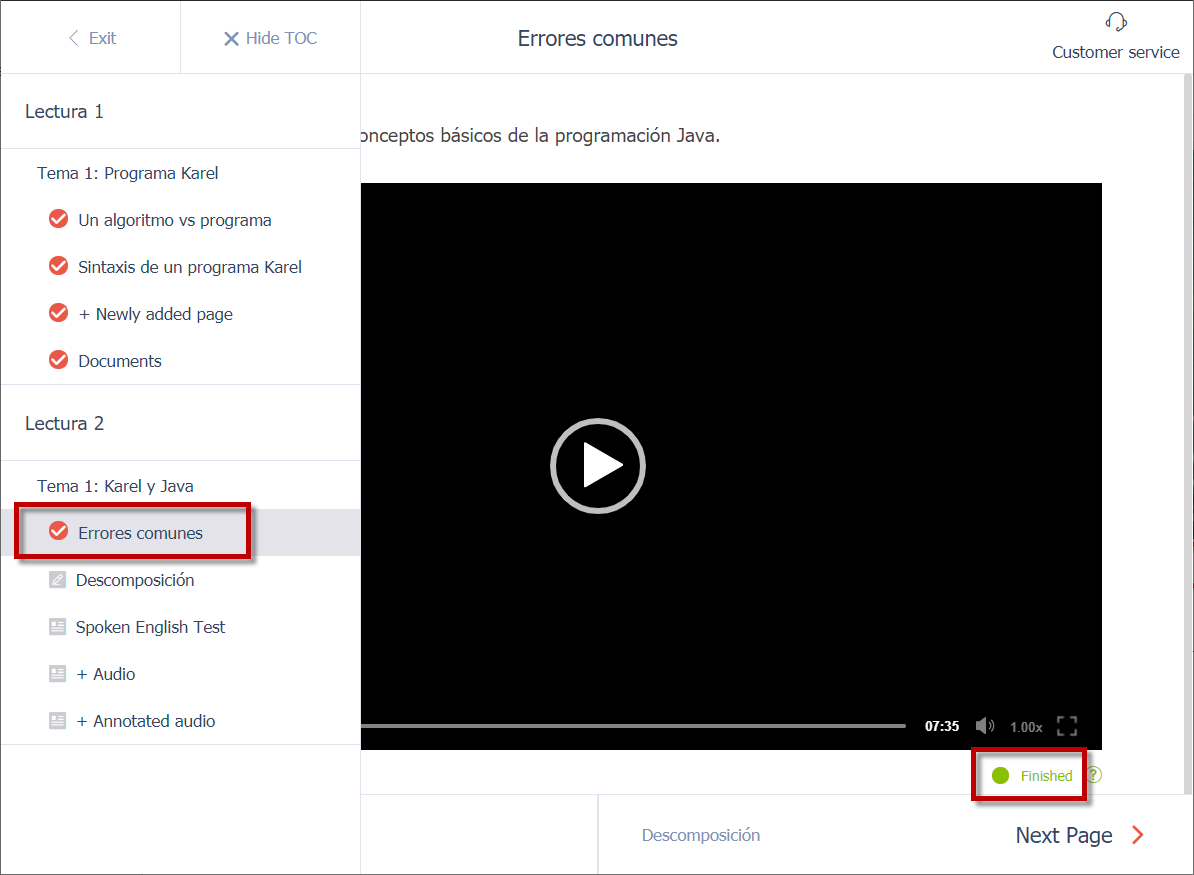Hide the table of contents
The height and width of the screenshot is (875, 1194).
pos(270,38)
